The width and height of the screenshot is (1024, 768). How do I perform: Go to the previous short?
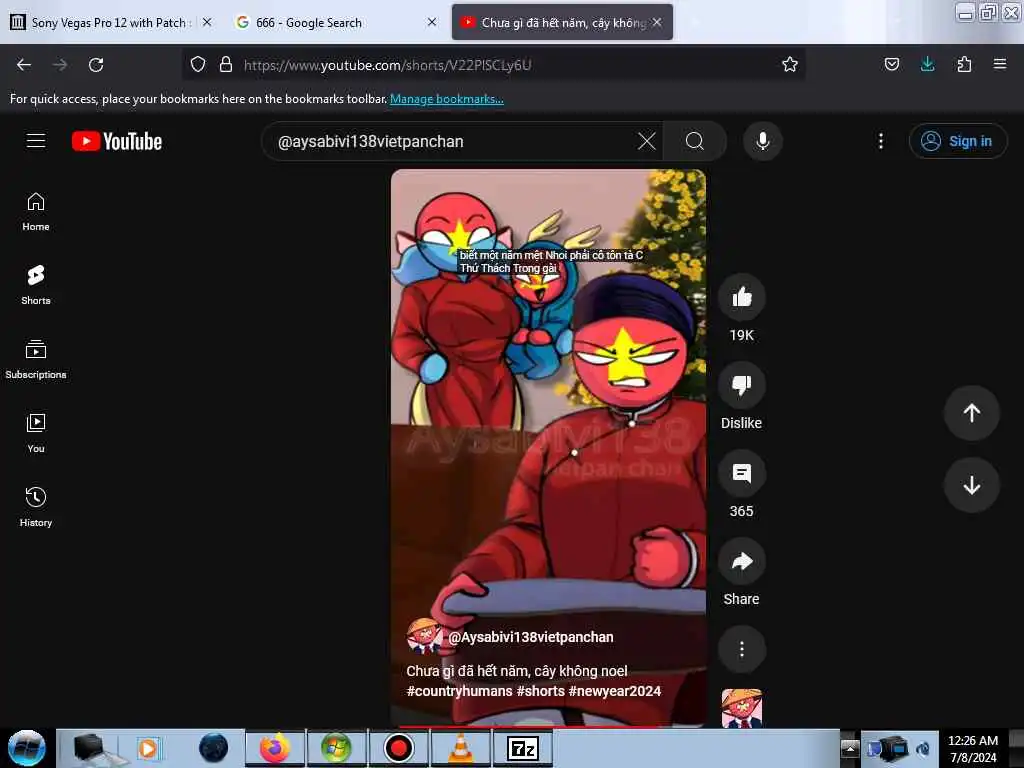(x=972, y=413)
